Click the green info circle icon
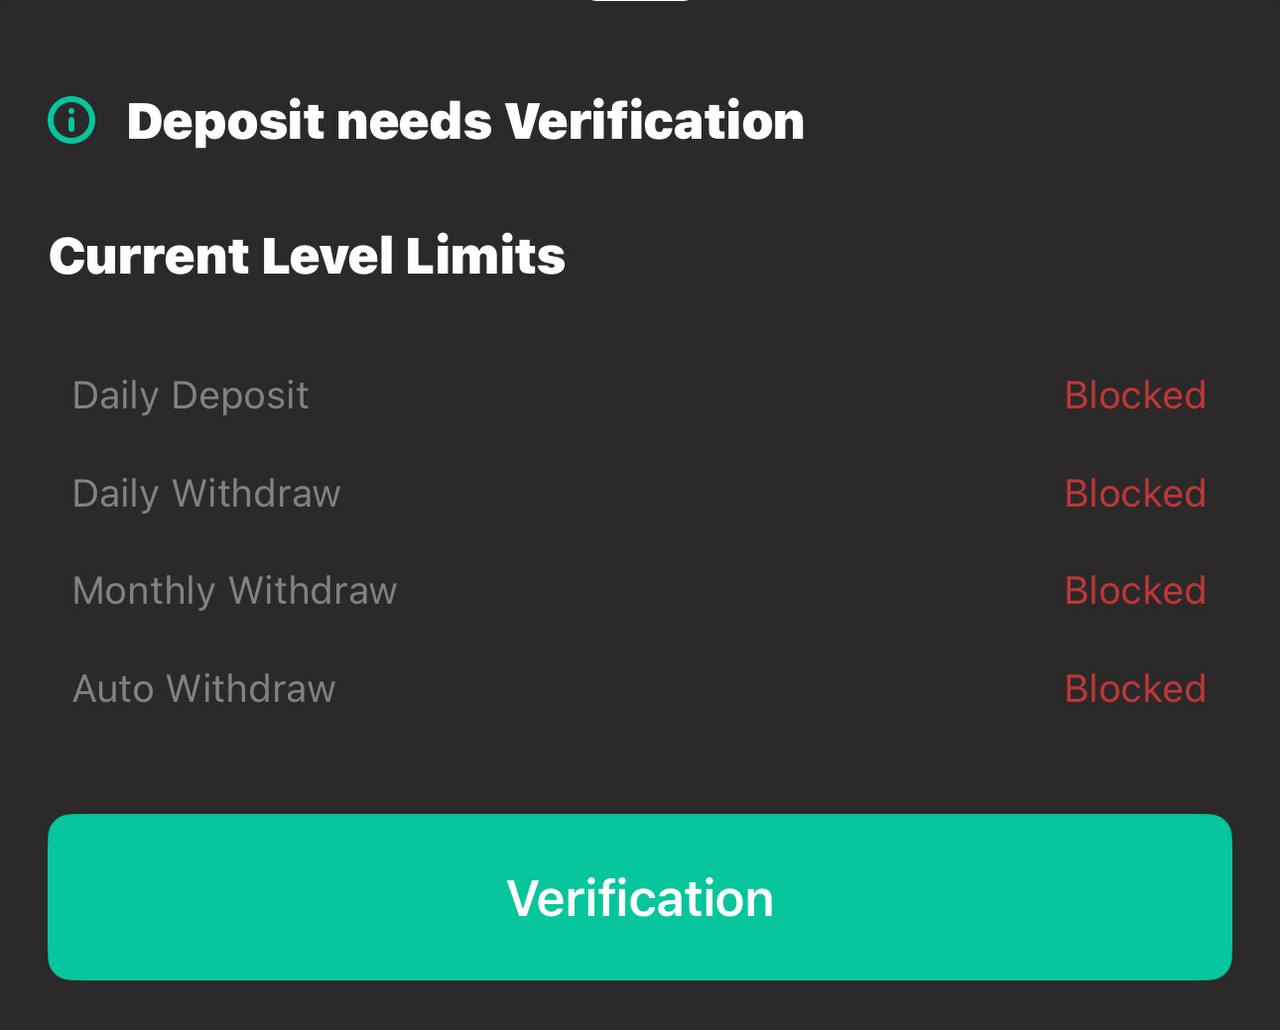The image size is (1280, 1030). 72,121
